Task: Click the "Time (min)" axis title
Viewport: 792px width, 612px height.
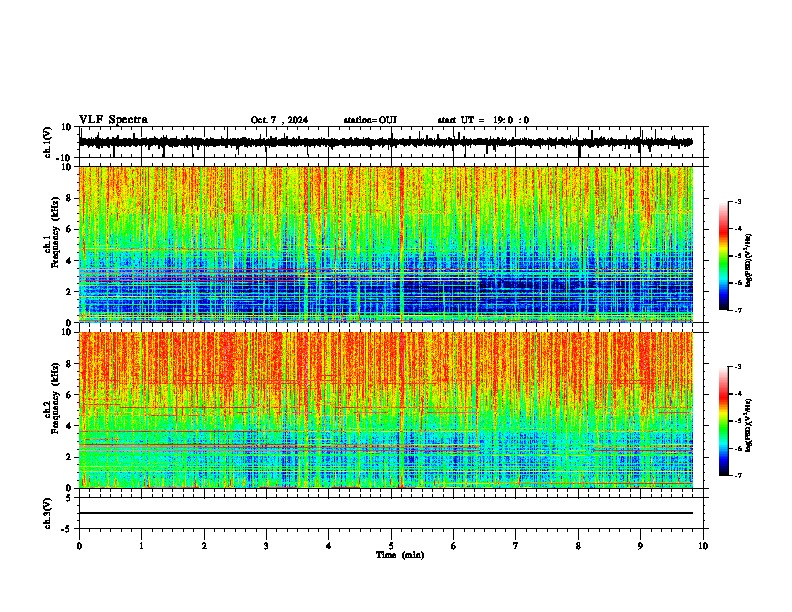Action: (400, 555)
